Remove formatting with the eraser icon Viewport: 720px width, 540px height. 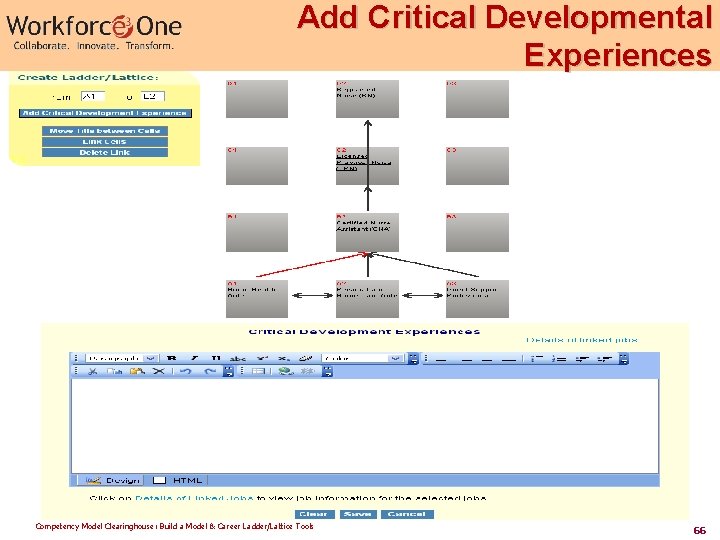(306, 358)
